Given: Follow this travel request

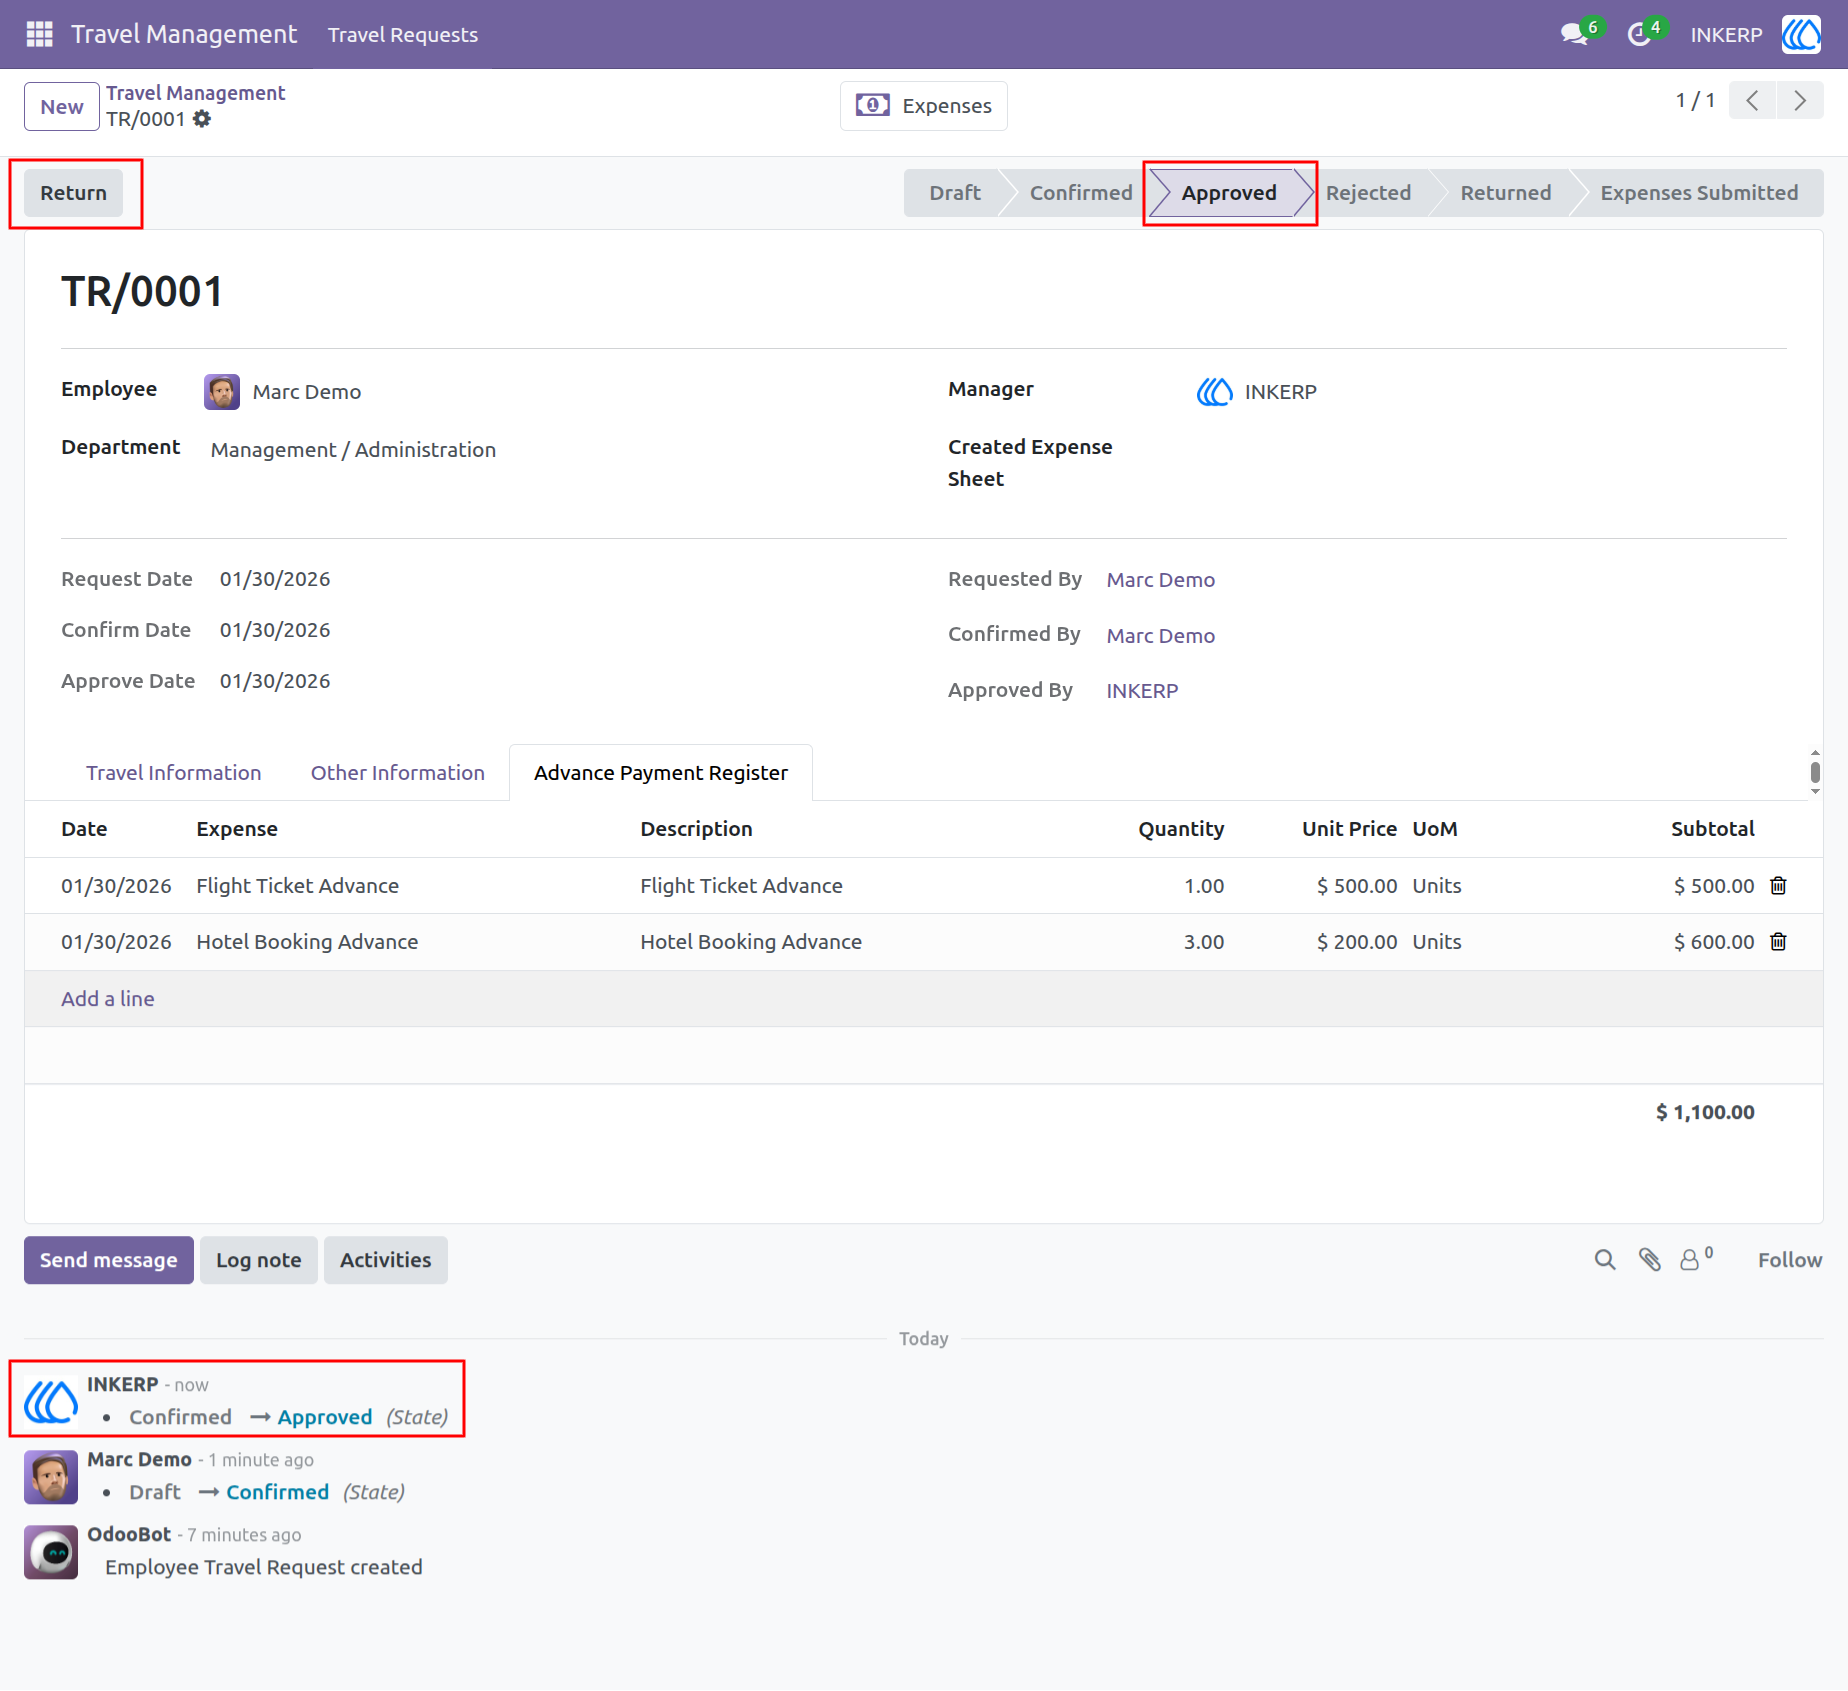Looking at the screenshot, I should tap(1790, 1260).
